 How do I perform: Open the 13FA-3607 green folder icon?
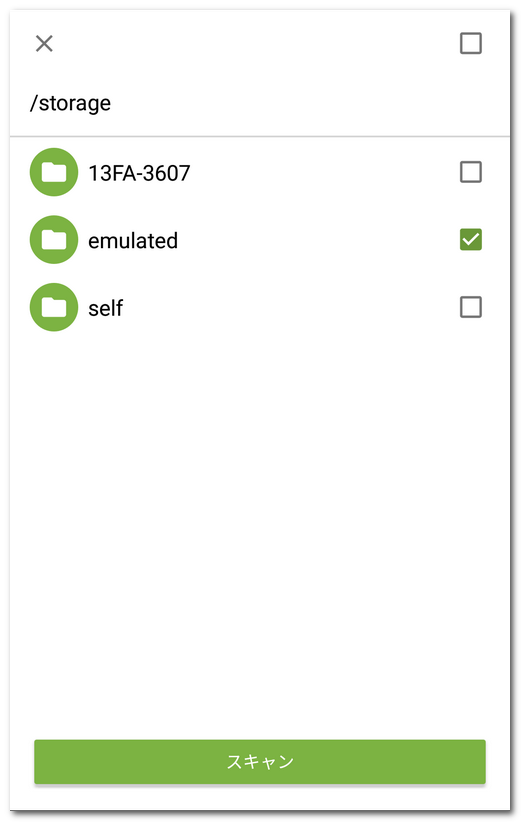pyautogui.click(x=54, y=172)
